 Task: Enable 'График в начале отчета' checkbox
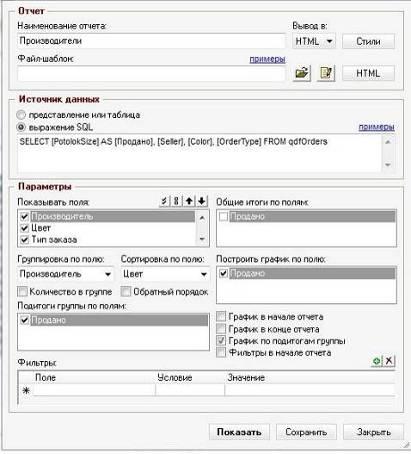(x=221, y=316)
